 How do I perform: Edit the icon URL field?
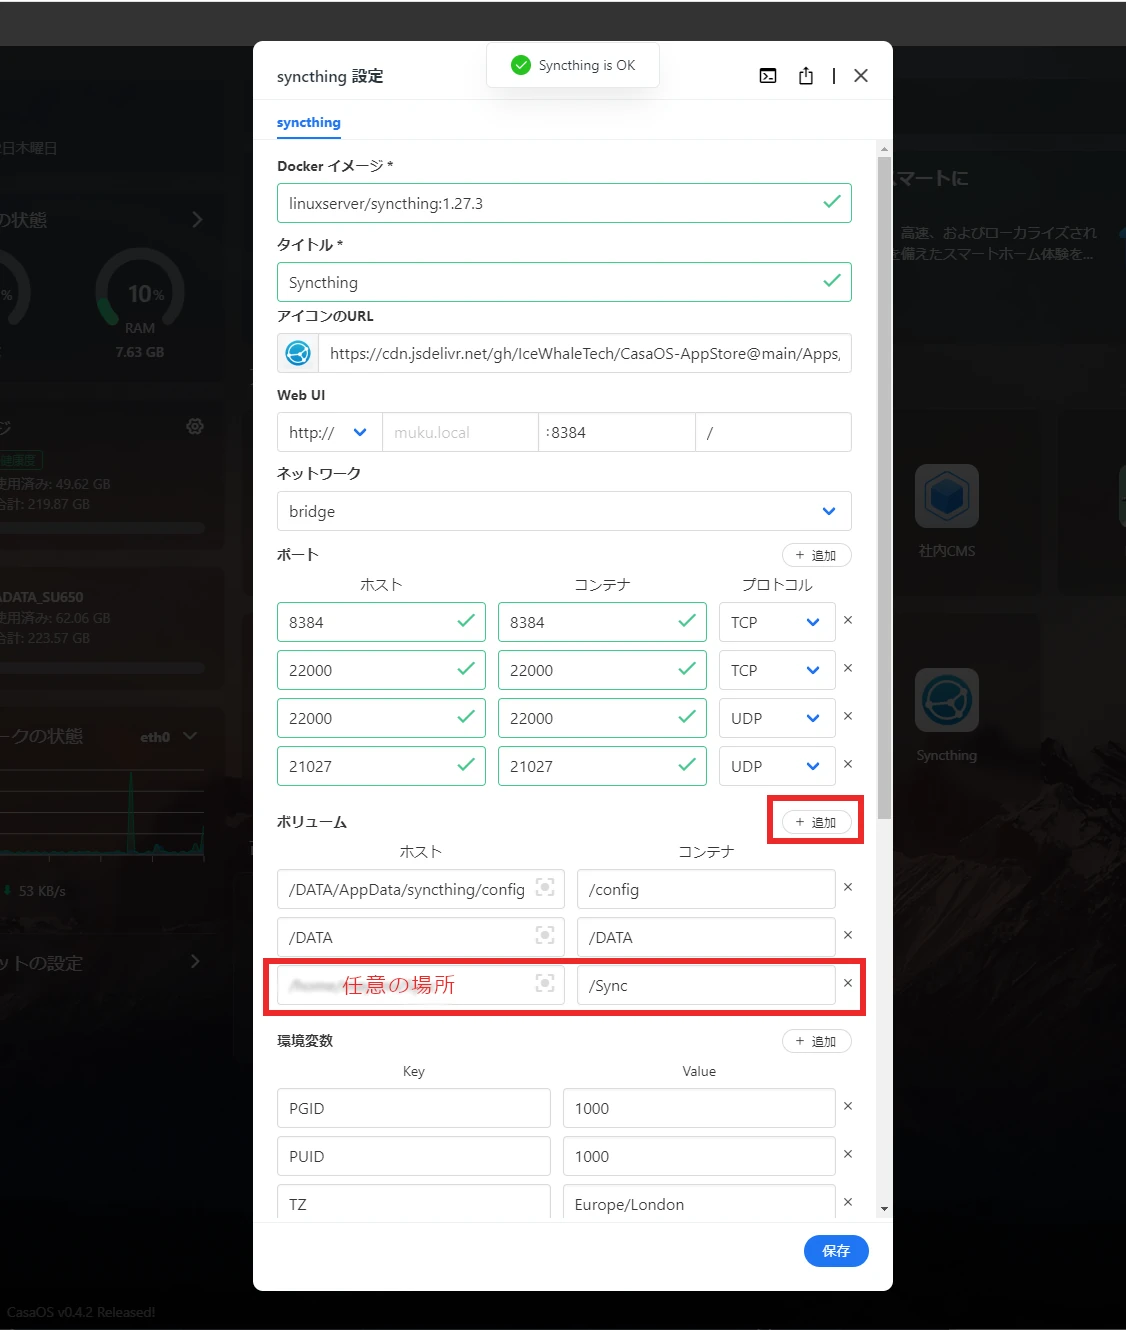585,353
